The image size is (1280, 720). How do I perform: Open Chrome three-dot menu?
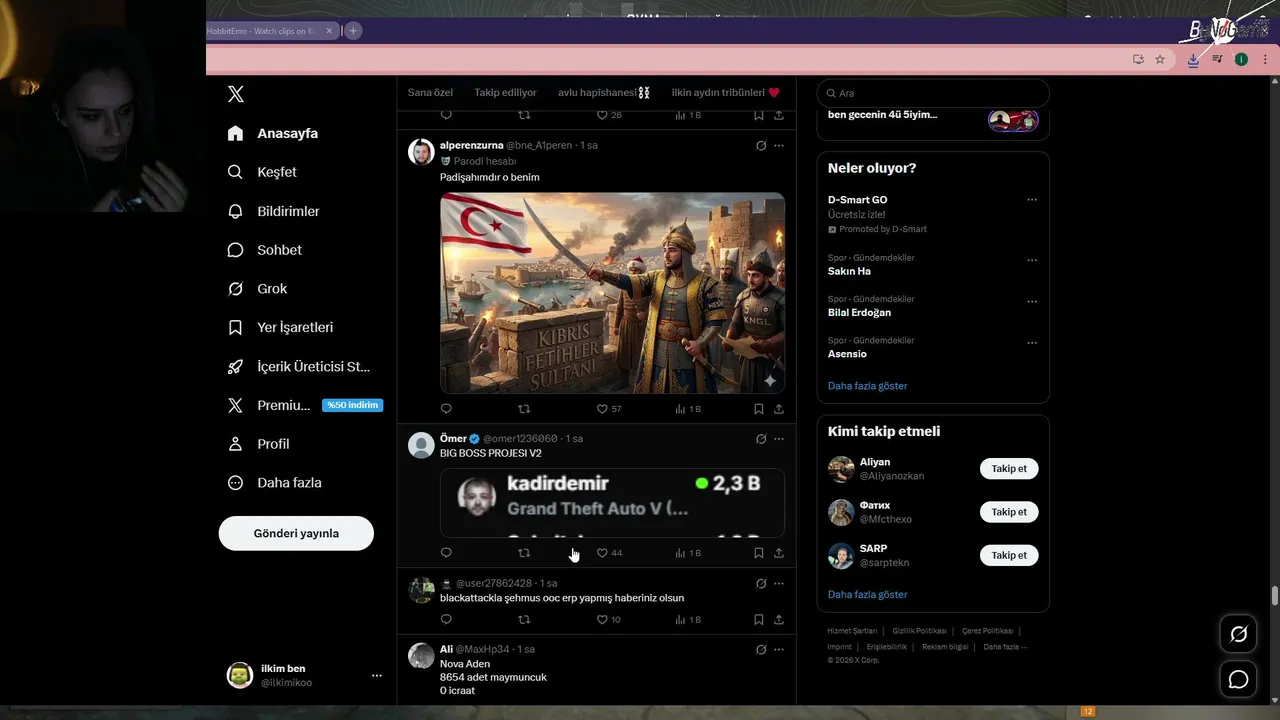[1265, 59]
